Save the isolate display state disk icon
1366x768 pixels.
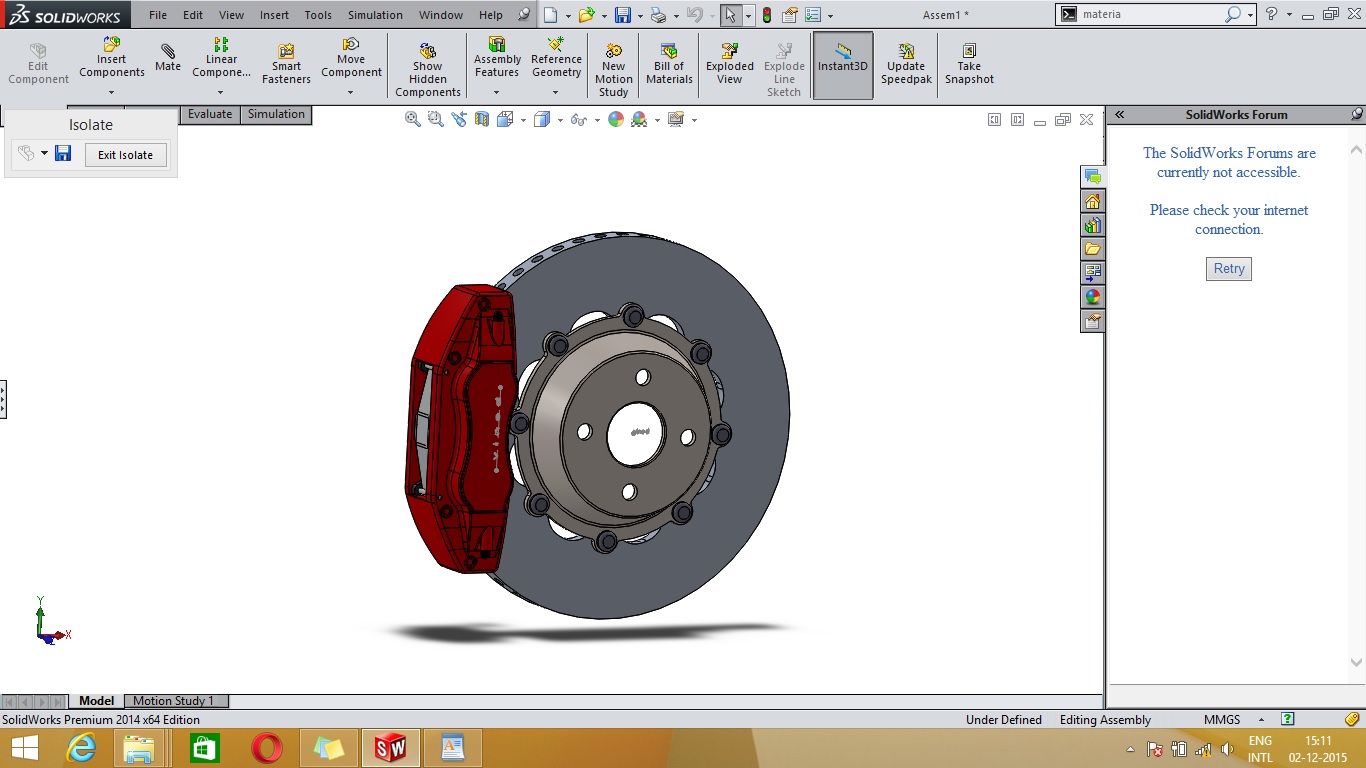pyautogui.click(x=63, y=153)
